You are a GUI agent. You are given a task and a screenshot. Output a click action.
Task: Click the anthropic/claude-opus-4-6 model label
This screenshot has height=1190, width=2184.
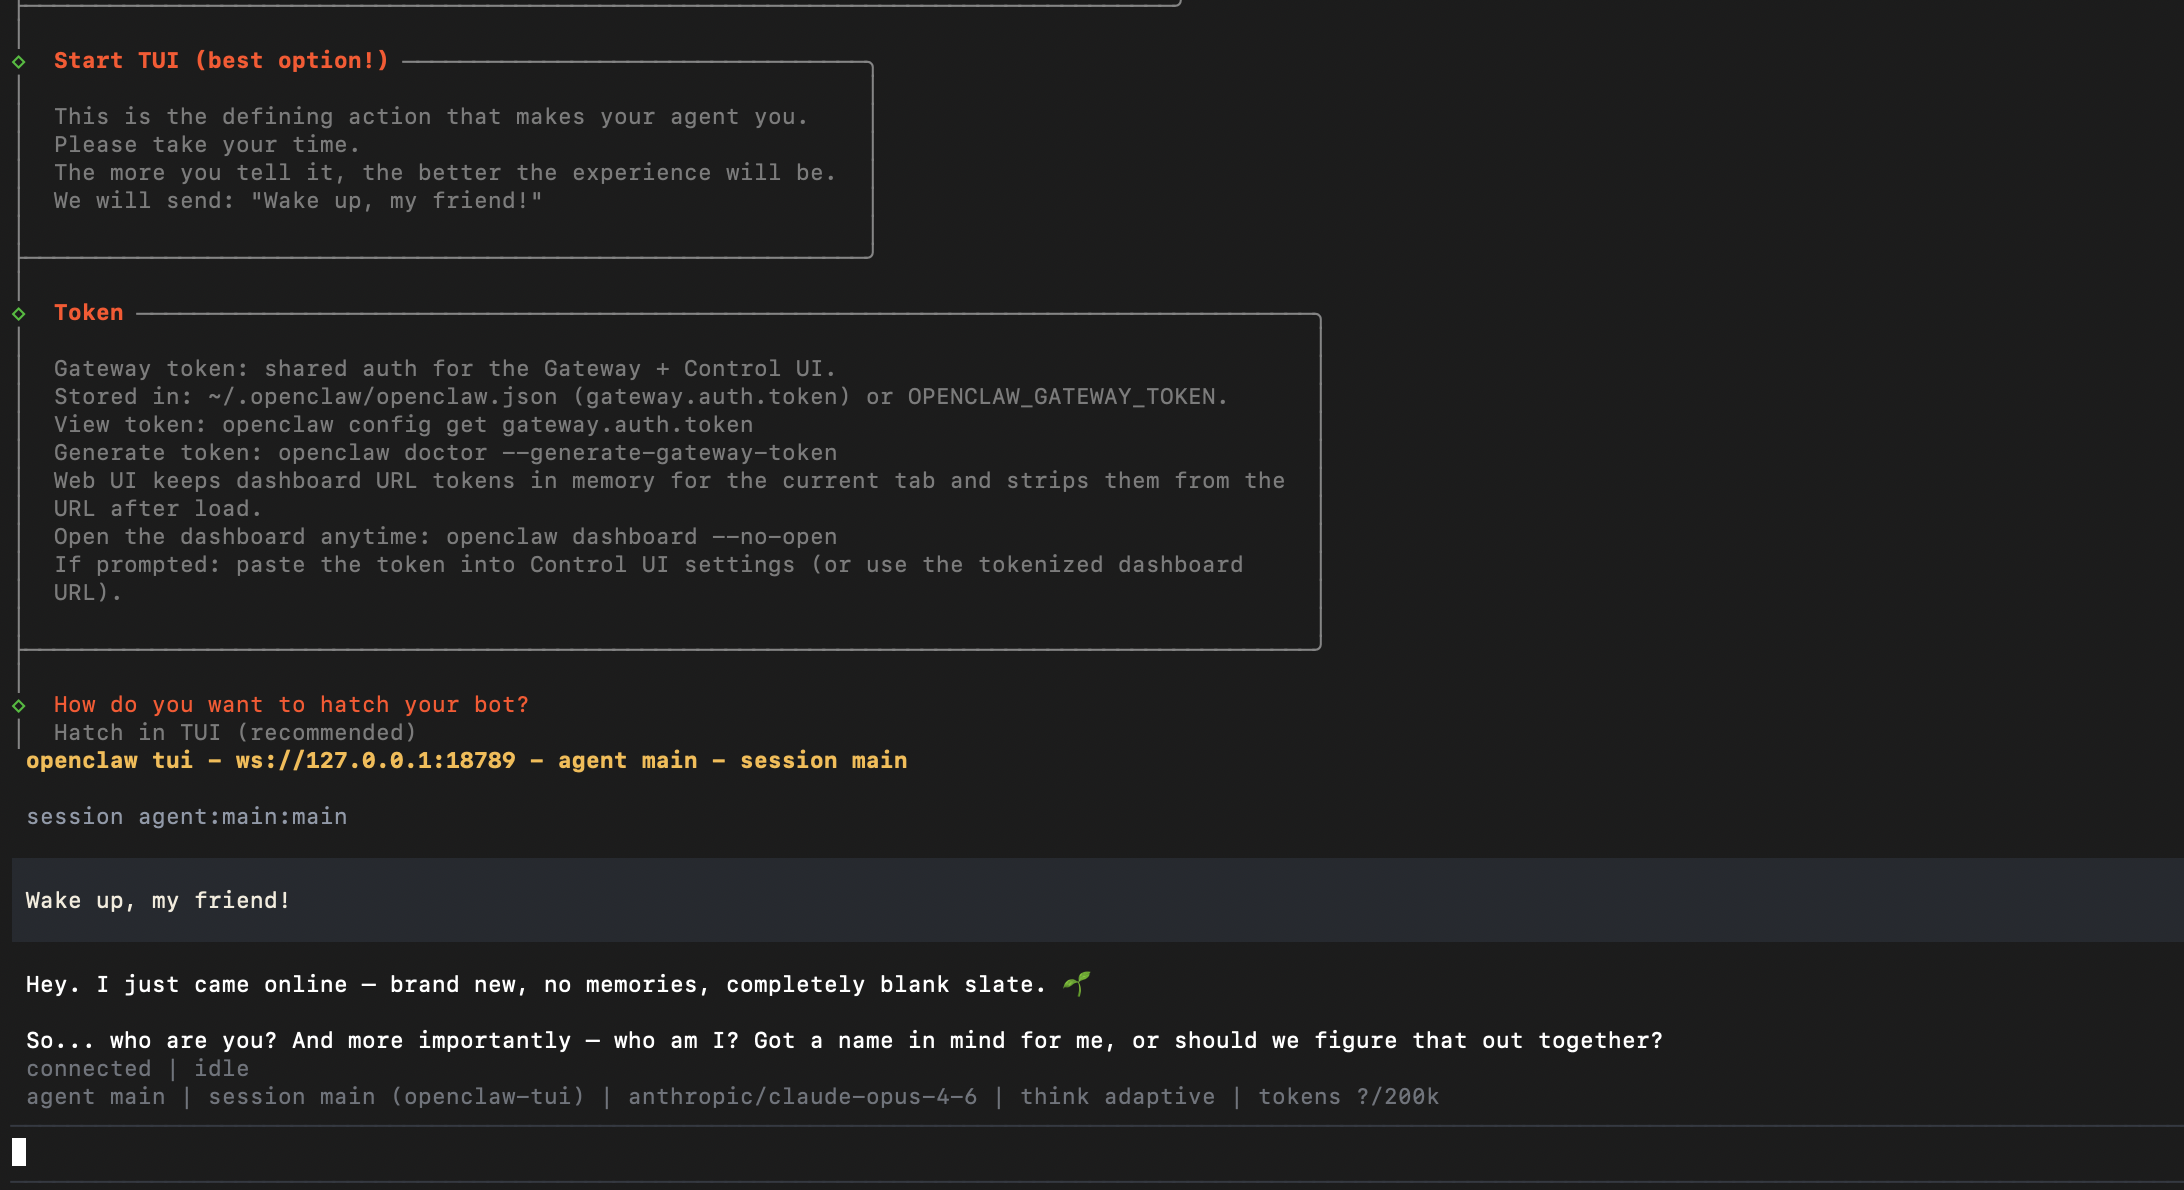pos(802,1097)
